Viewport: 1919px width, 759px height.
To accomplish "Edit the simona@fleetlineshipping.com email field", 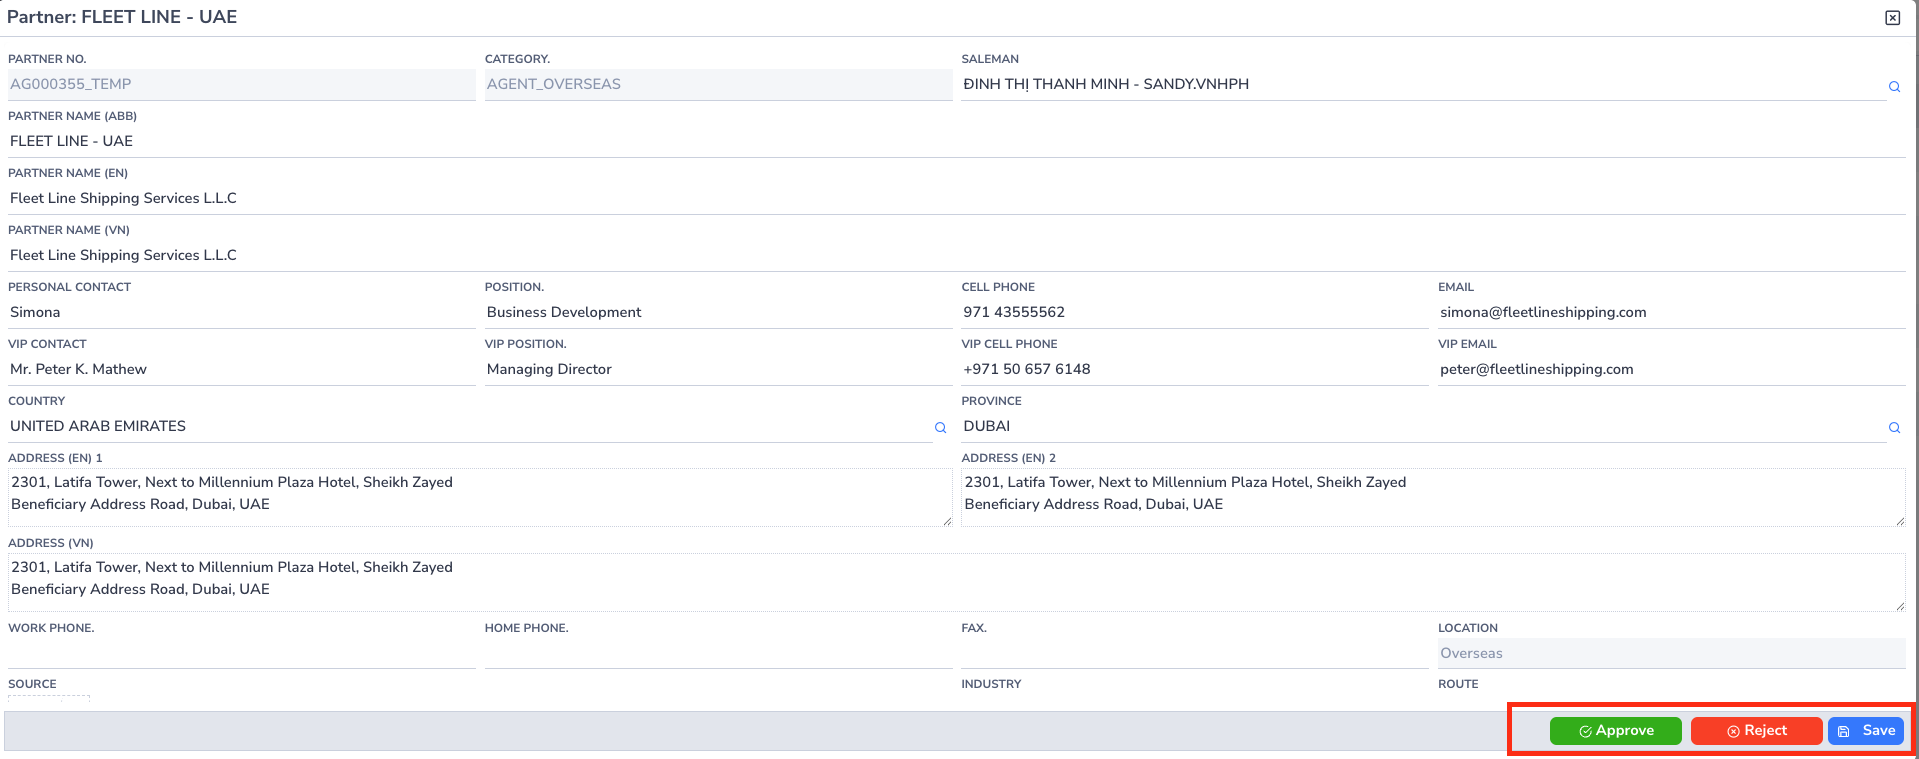I will 1670,312.
